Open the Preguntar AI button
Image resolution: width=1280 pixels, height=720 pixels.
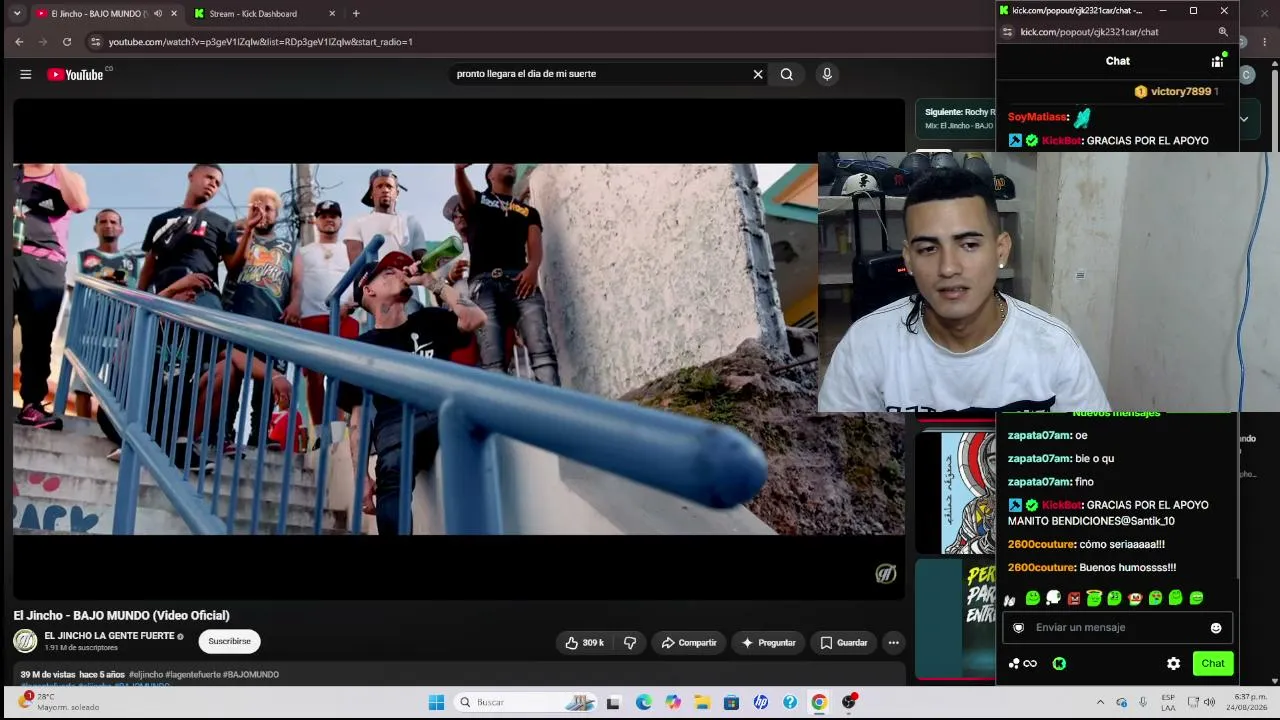tap(768, 643)
